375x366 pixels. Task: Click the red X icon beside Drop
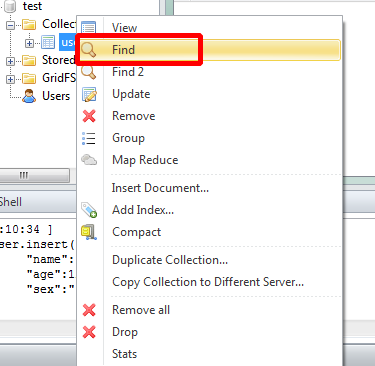coord(89,332)
